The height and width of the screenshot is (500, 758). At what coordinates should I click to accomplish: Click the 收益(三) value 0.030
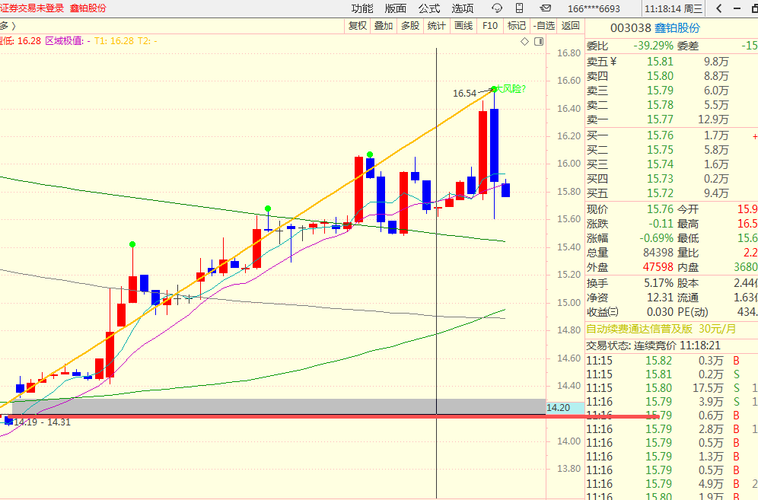pyautogui.click(x=660, y=312)
